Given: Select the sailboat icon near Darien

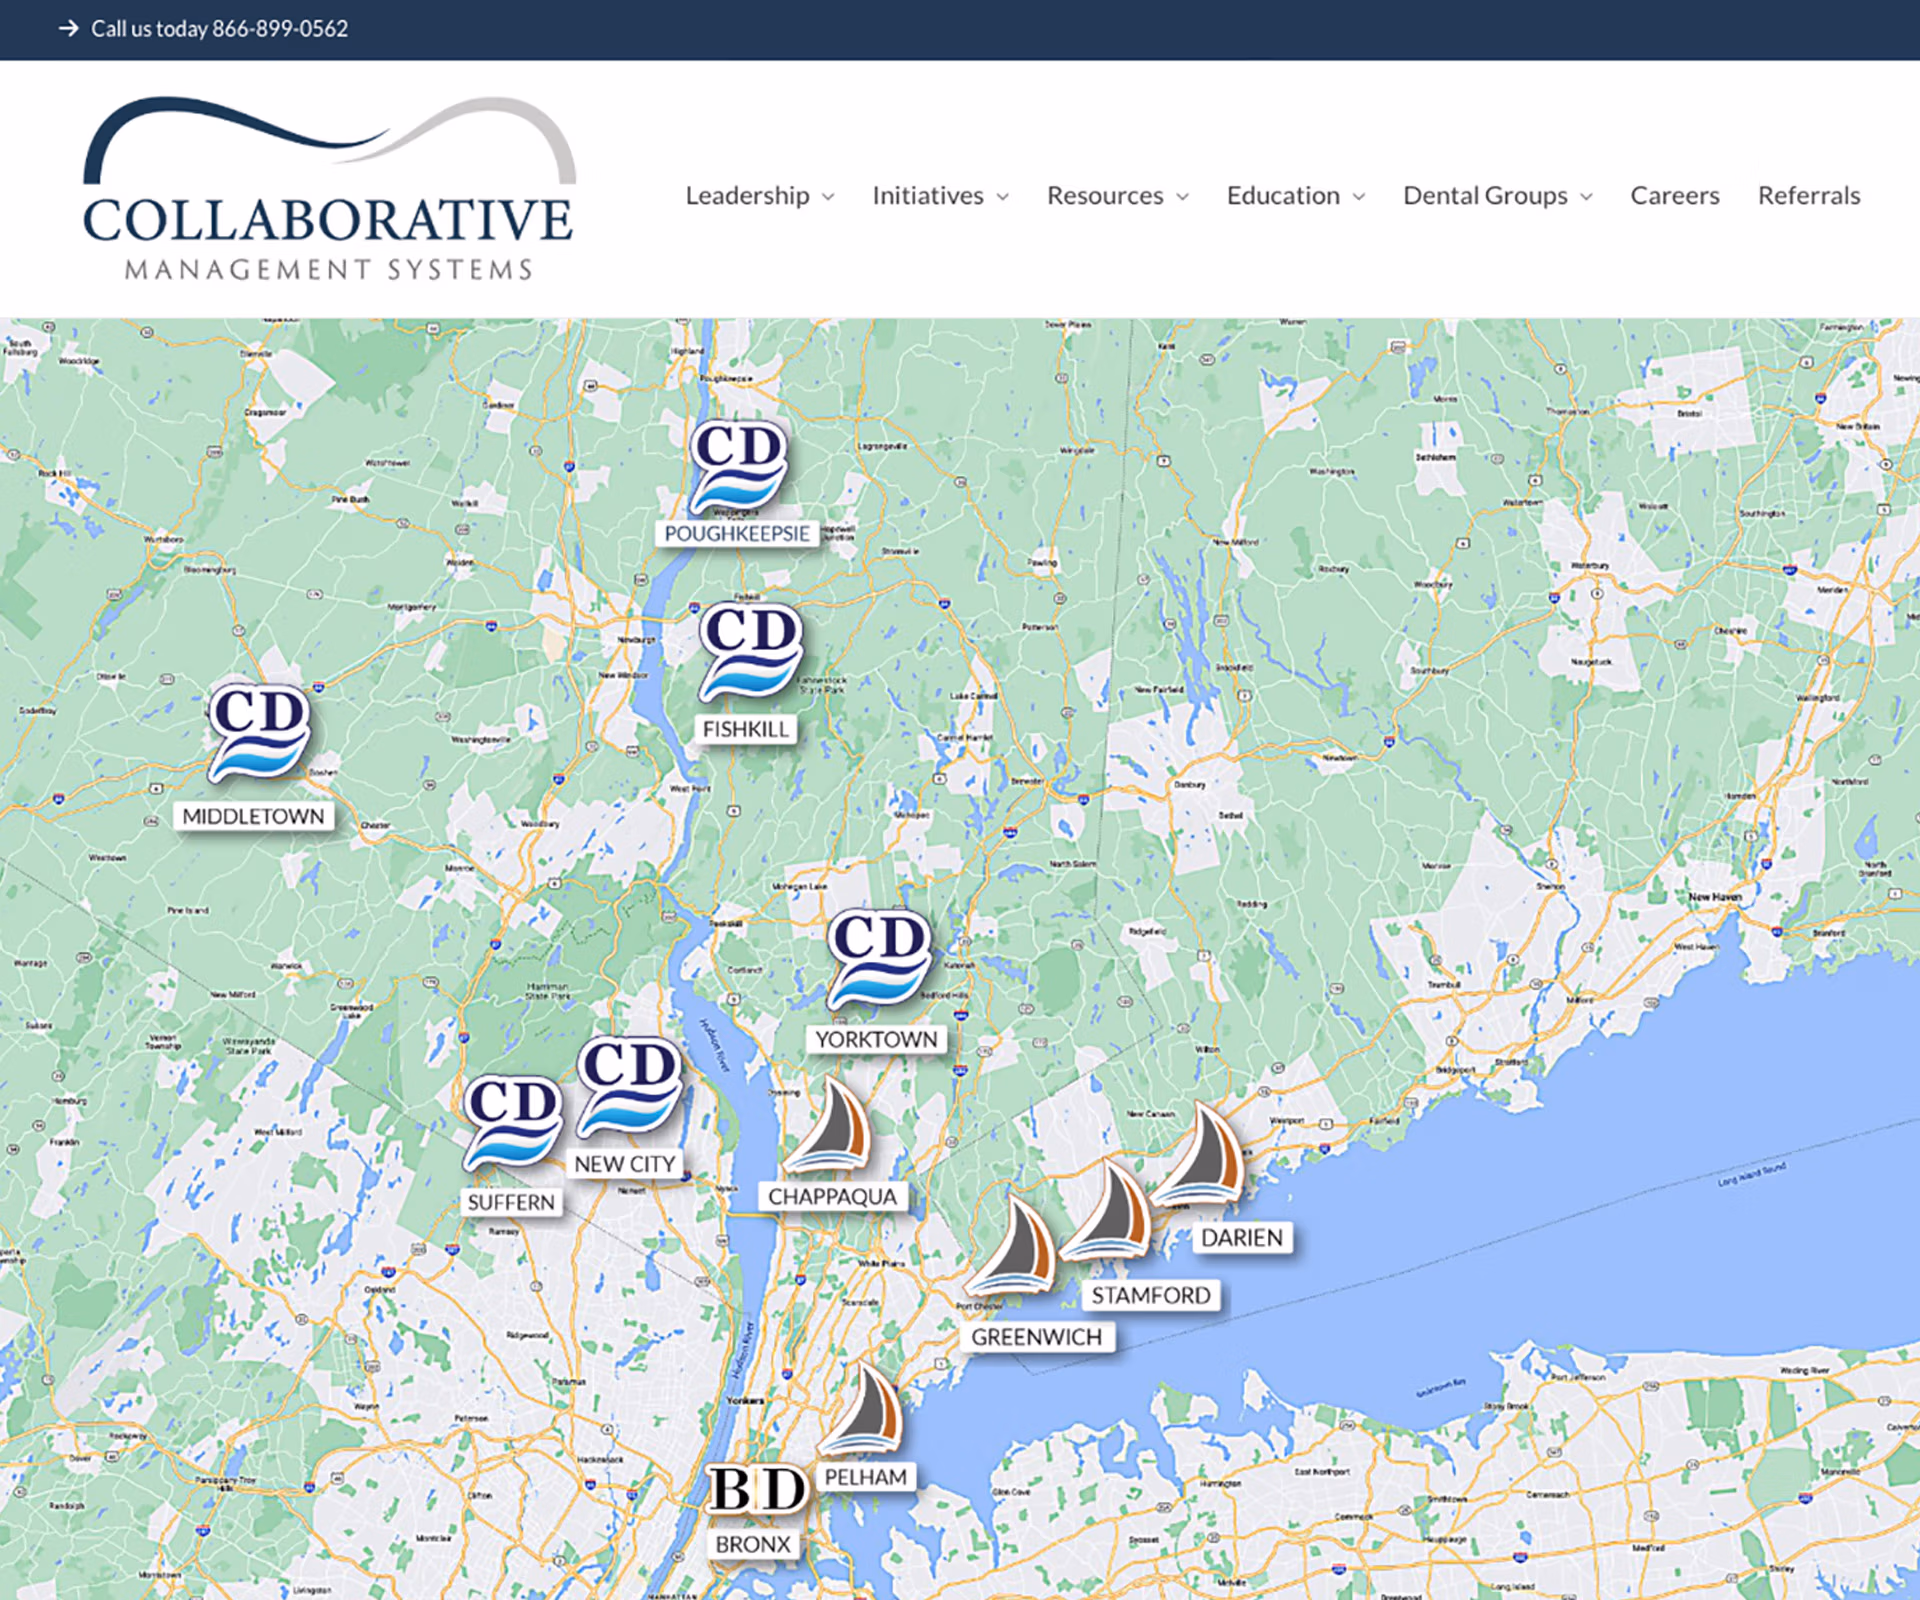Looking at the screenshot, I should click(x=1203, y=1157).
